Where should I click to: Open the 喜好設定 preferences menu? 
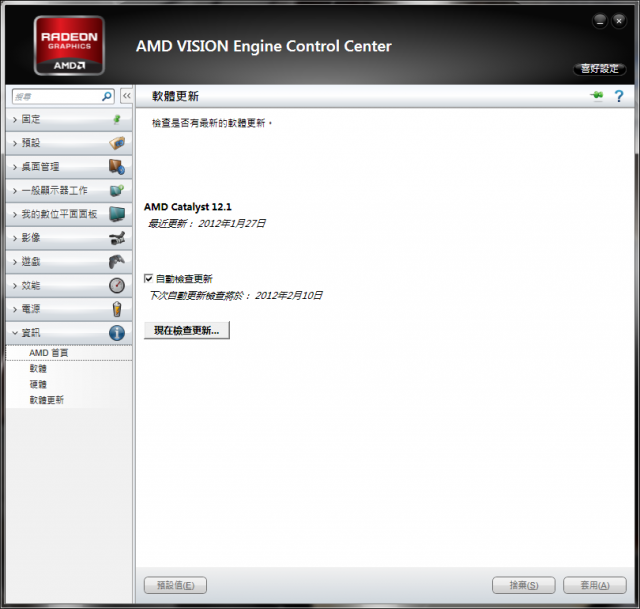coord(600,69)
